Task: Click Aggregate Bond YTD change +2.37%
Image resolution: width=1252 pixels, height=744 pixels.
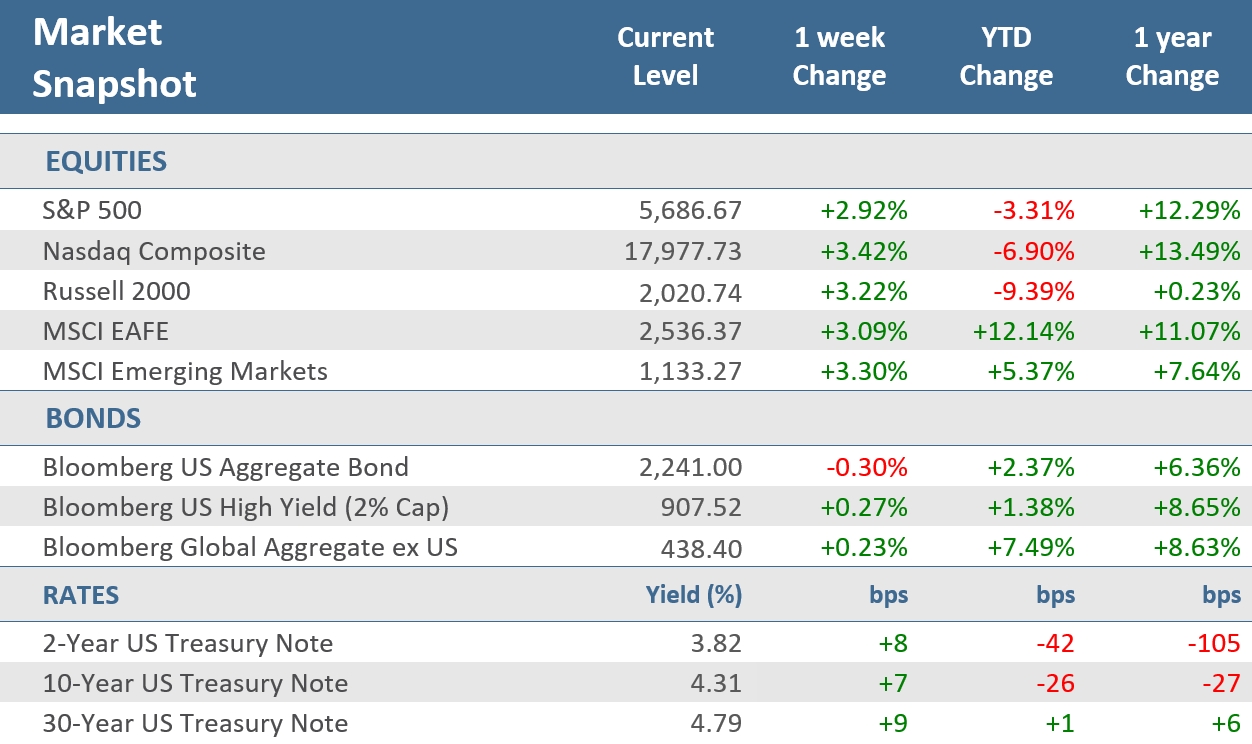Action: pyautogui.click(x=1031, y=467)
